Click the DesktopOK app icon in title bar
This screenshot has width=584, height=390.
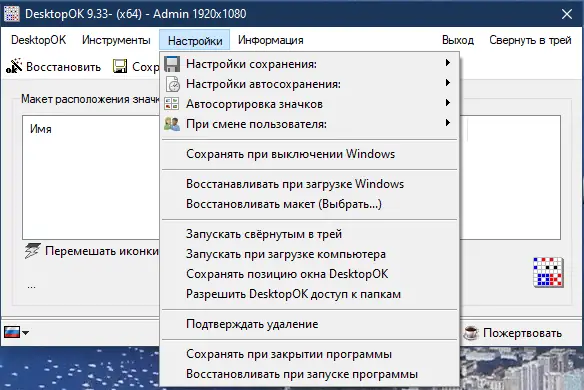11,14
